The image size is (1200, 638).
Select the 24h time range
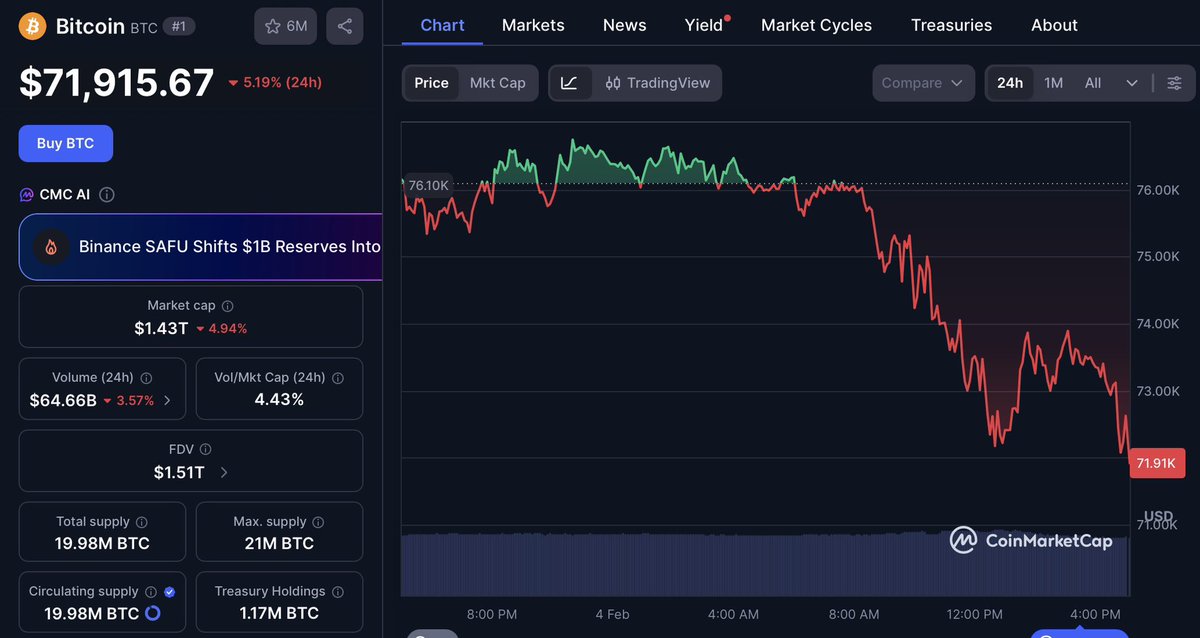[1010, 83]
